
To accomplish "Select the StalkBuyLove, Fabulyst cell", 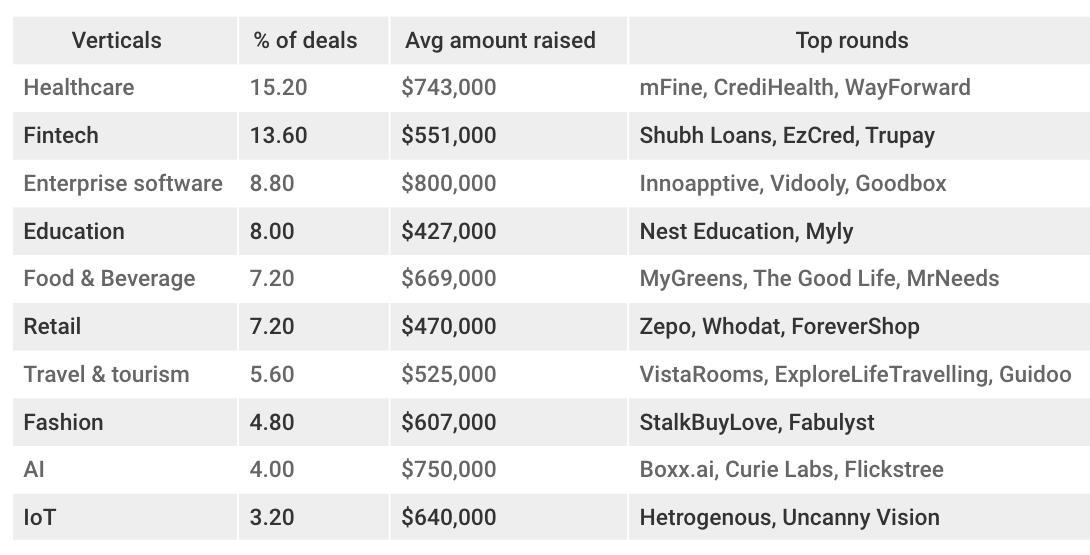I will 756,422.
